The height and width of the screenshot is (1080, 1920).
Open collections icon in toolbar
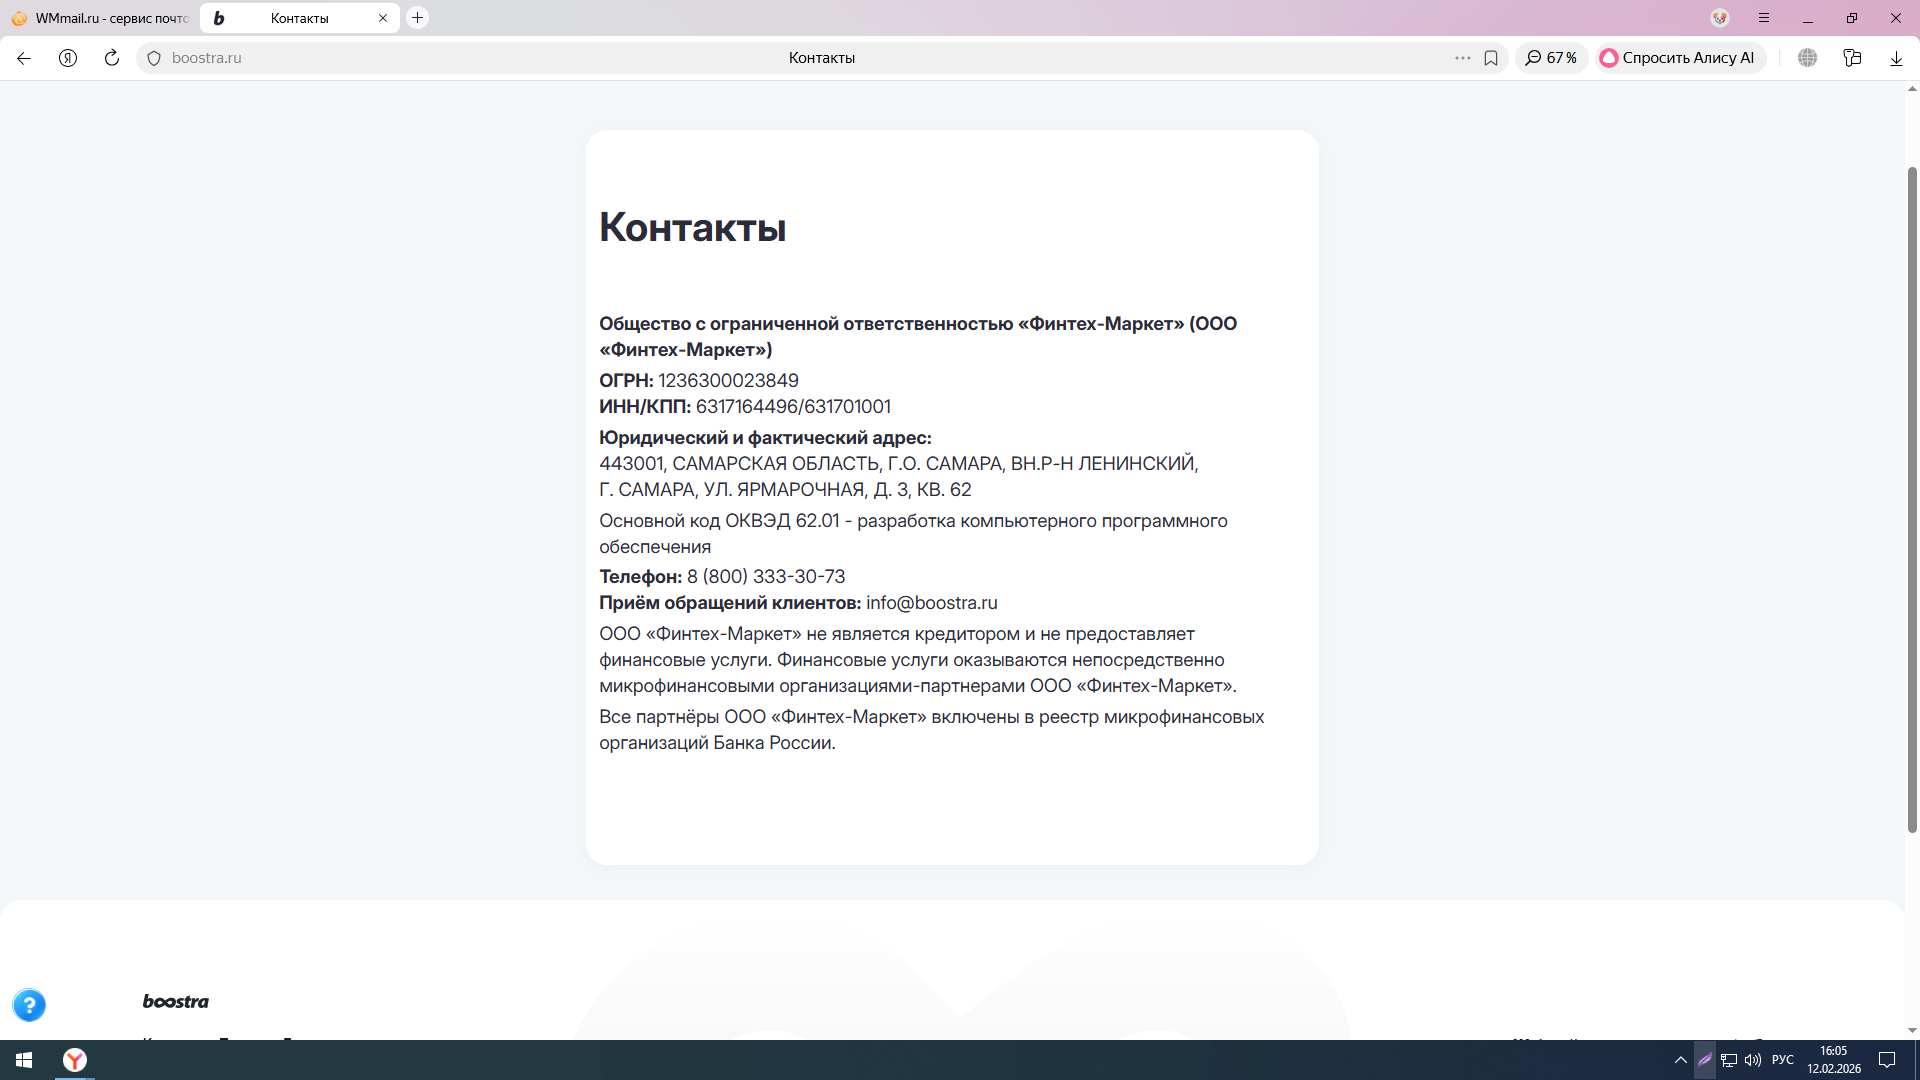(x=1852, y=58)
